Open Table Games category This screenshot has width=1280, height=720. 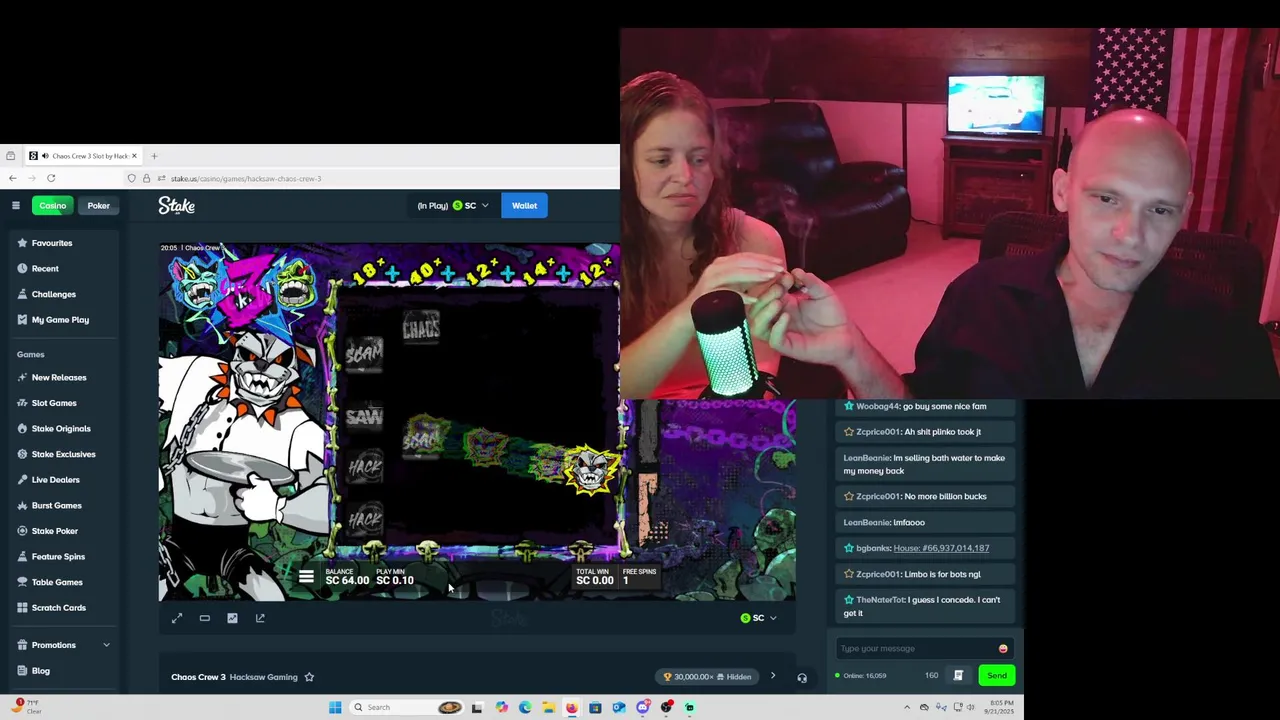click(x=57, y=582)
